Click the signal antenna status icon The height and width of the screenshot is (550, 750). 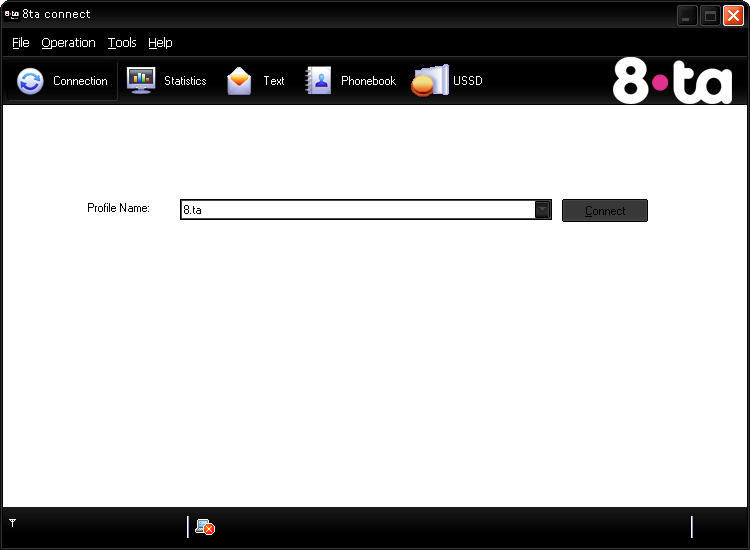coord(12,523)
